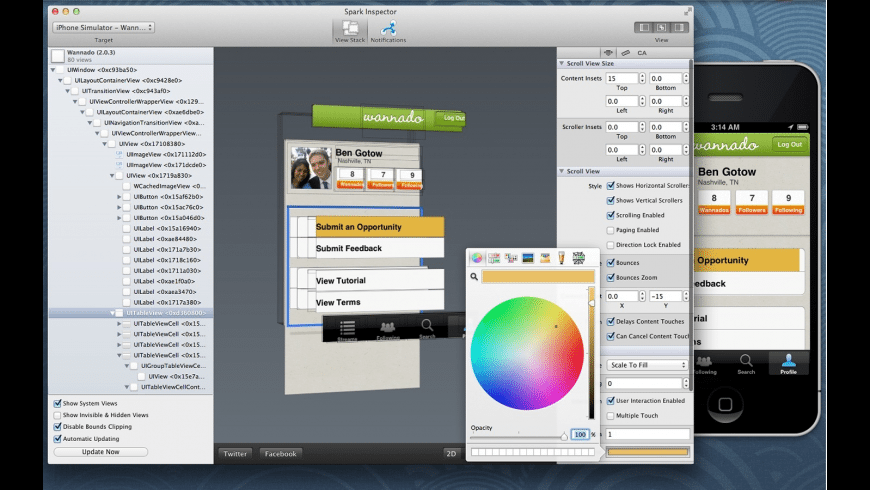Click the Update Now button
The width and height of the screenshot is (870, 490).
pos(100,452)
